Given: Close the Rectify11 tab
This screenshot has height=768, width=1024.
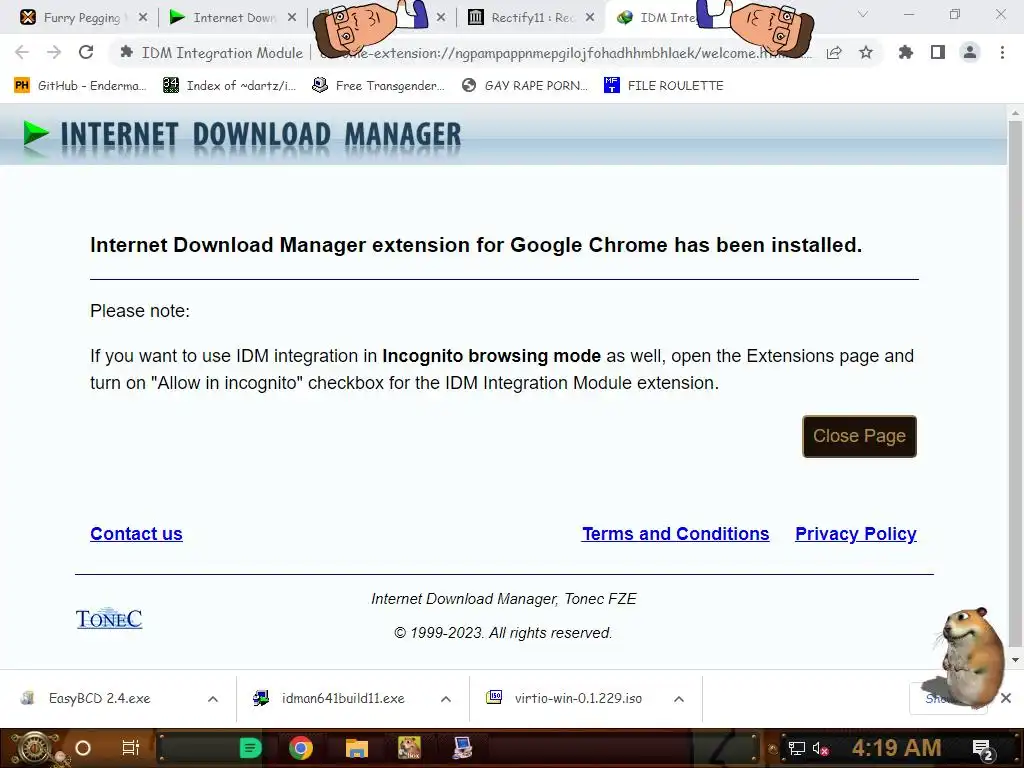Looking at the screenshot, I should tap(590, 18).
